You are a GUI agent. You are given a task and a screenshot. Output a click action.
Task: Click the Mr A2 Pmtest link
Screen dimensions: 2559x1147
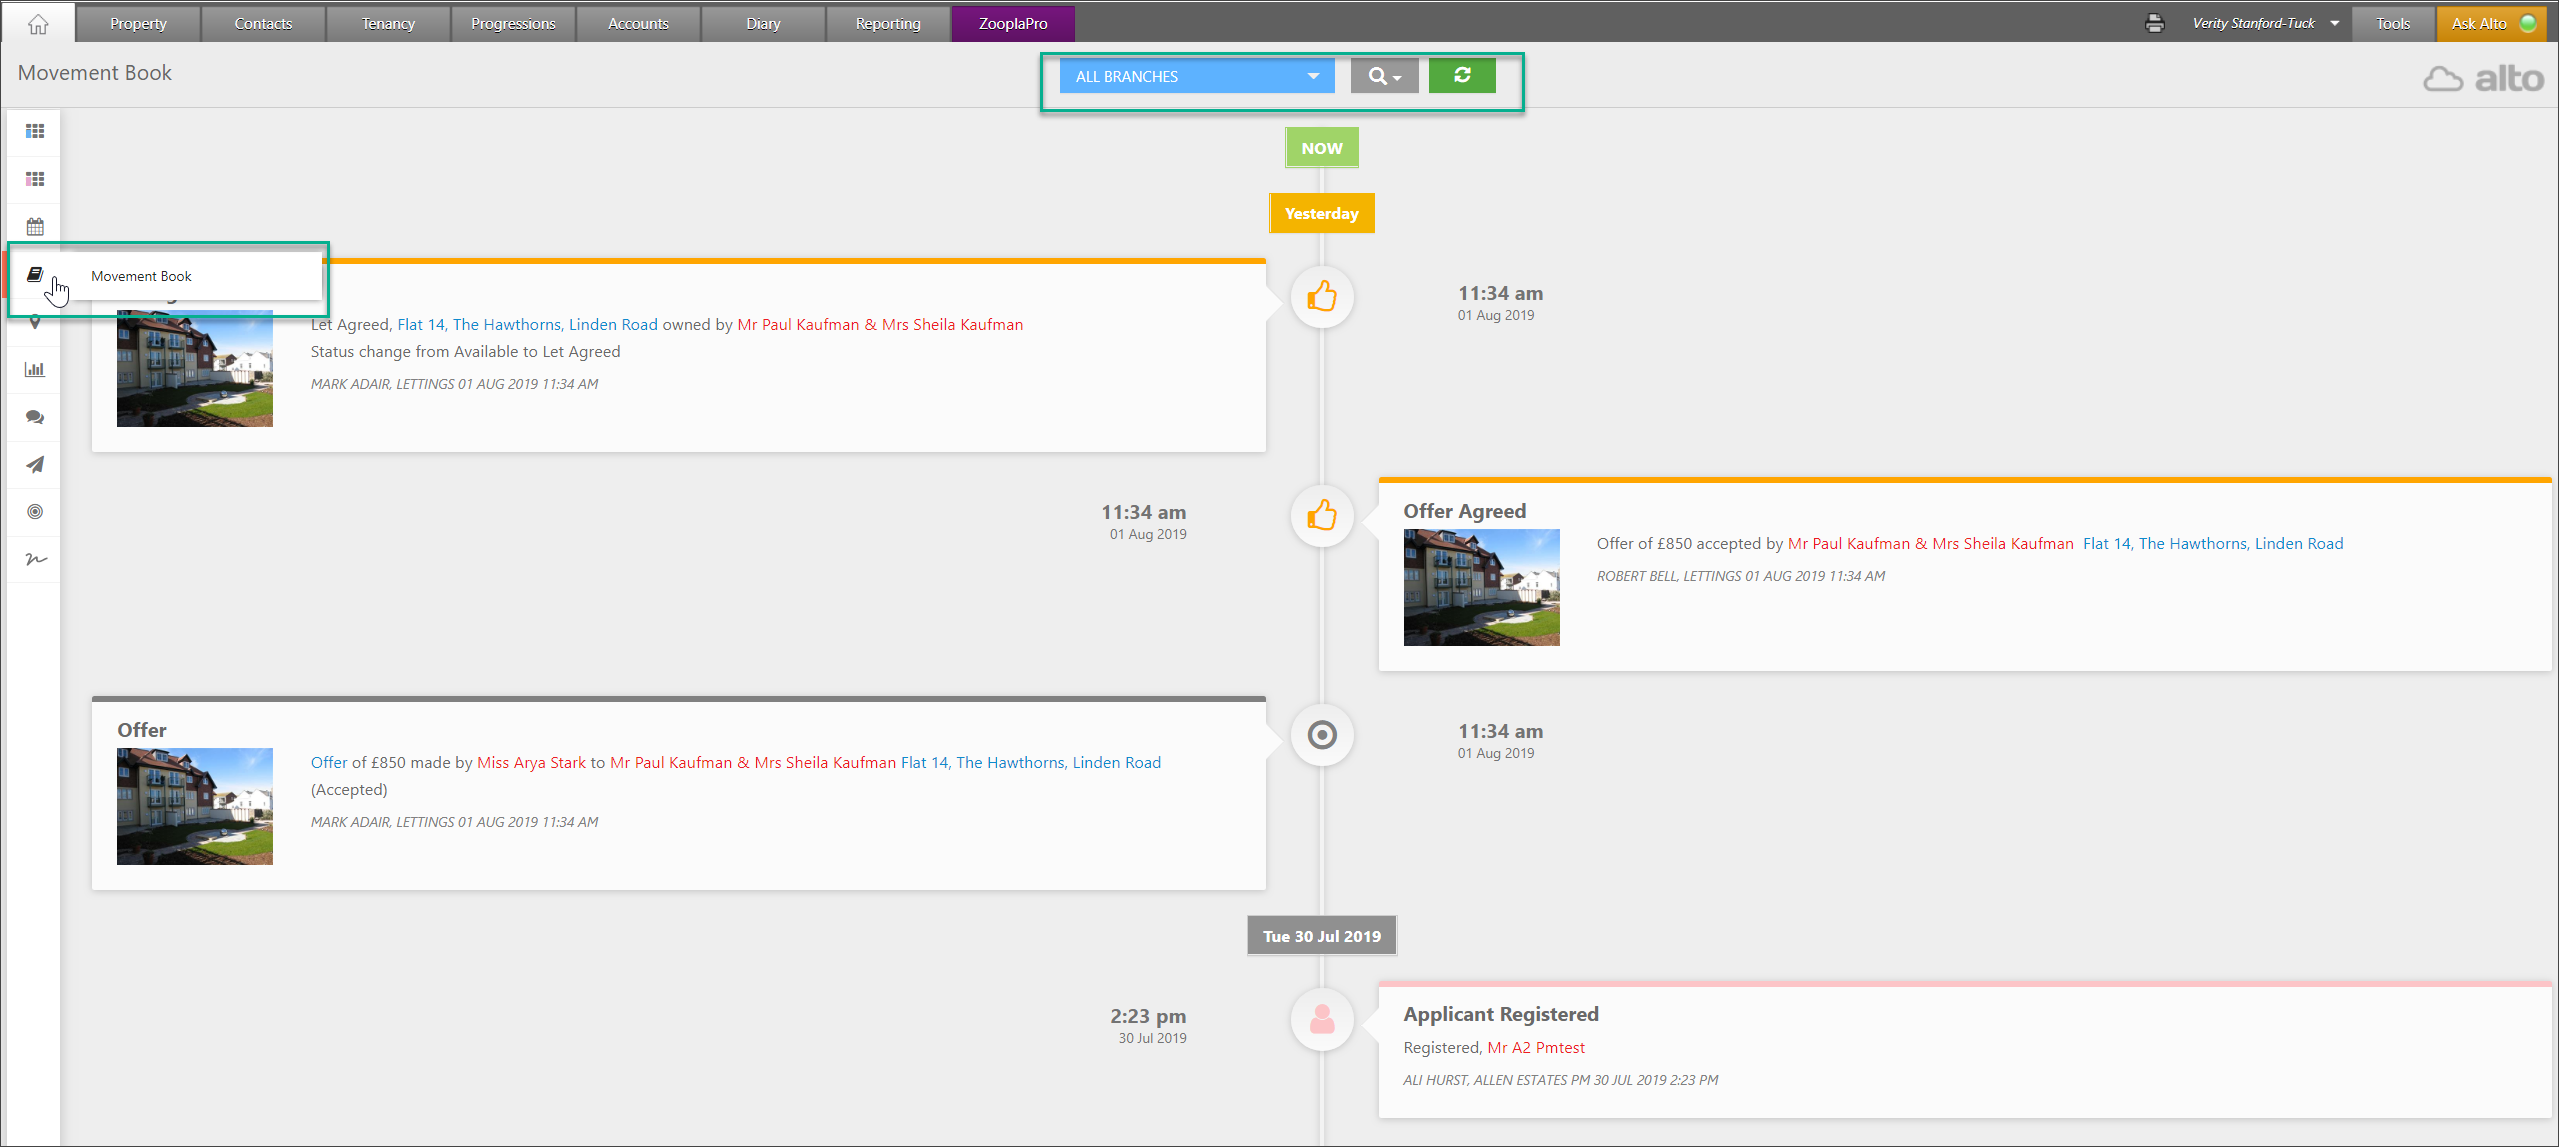pos(1535,1047)
